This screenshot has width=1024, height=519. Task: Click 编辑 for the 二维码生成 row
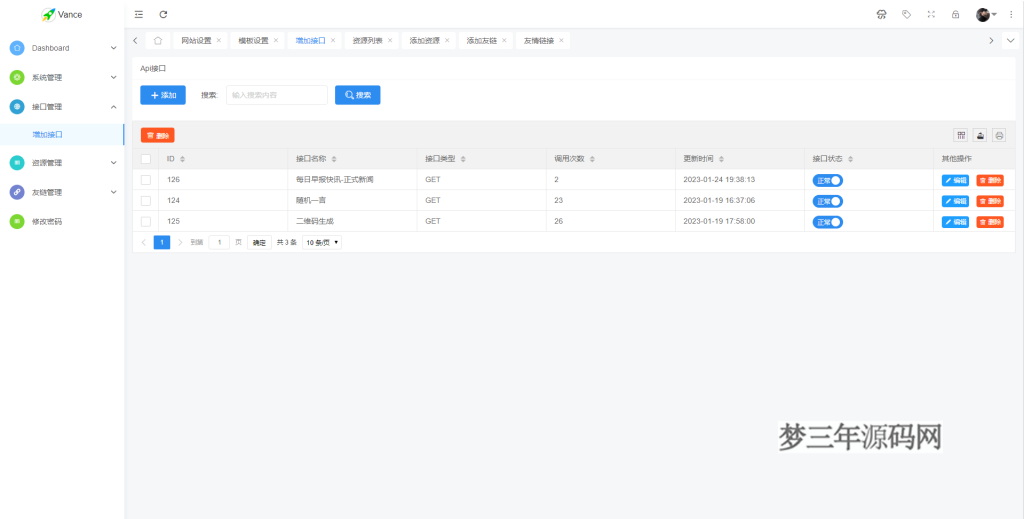pyautogui.click(x=955, y=222)
